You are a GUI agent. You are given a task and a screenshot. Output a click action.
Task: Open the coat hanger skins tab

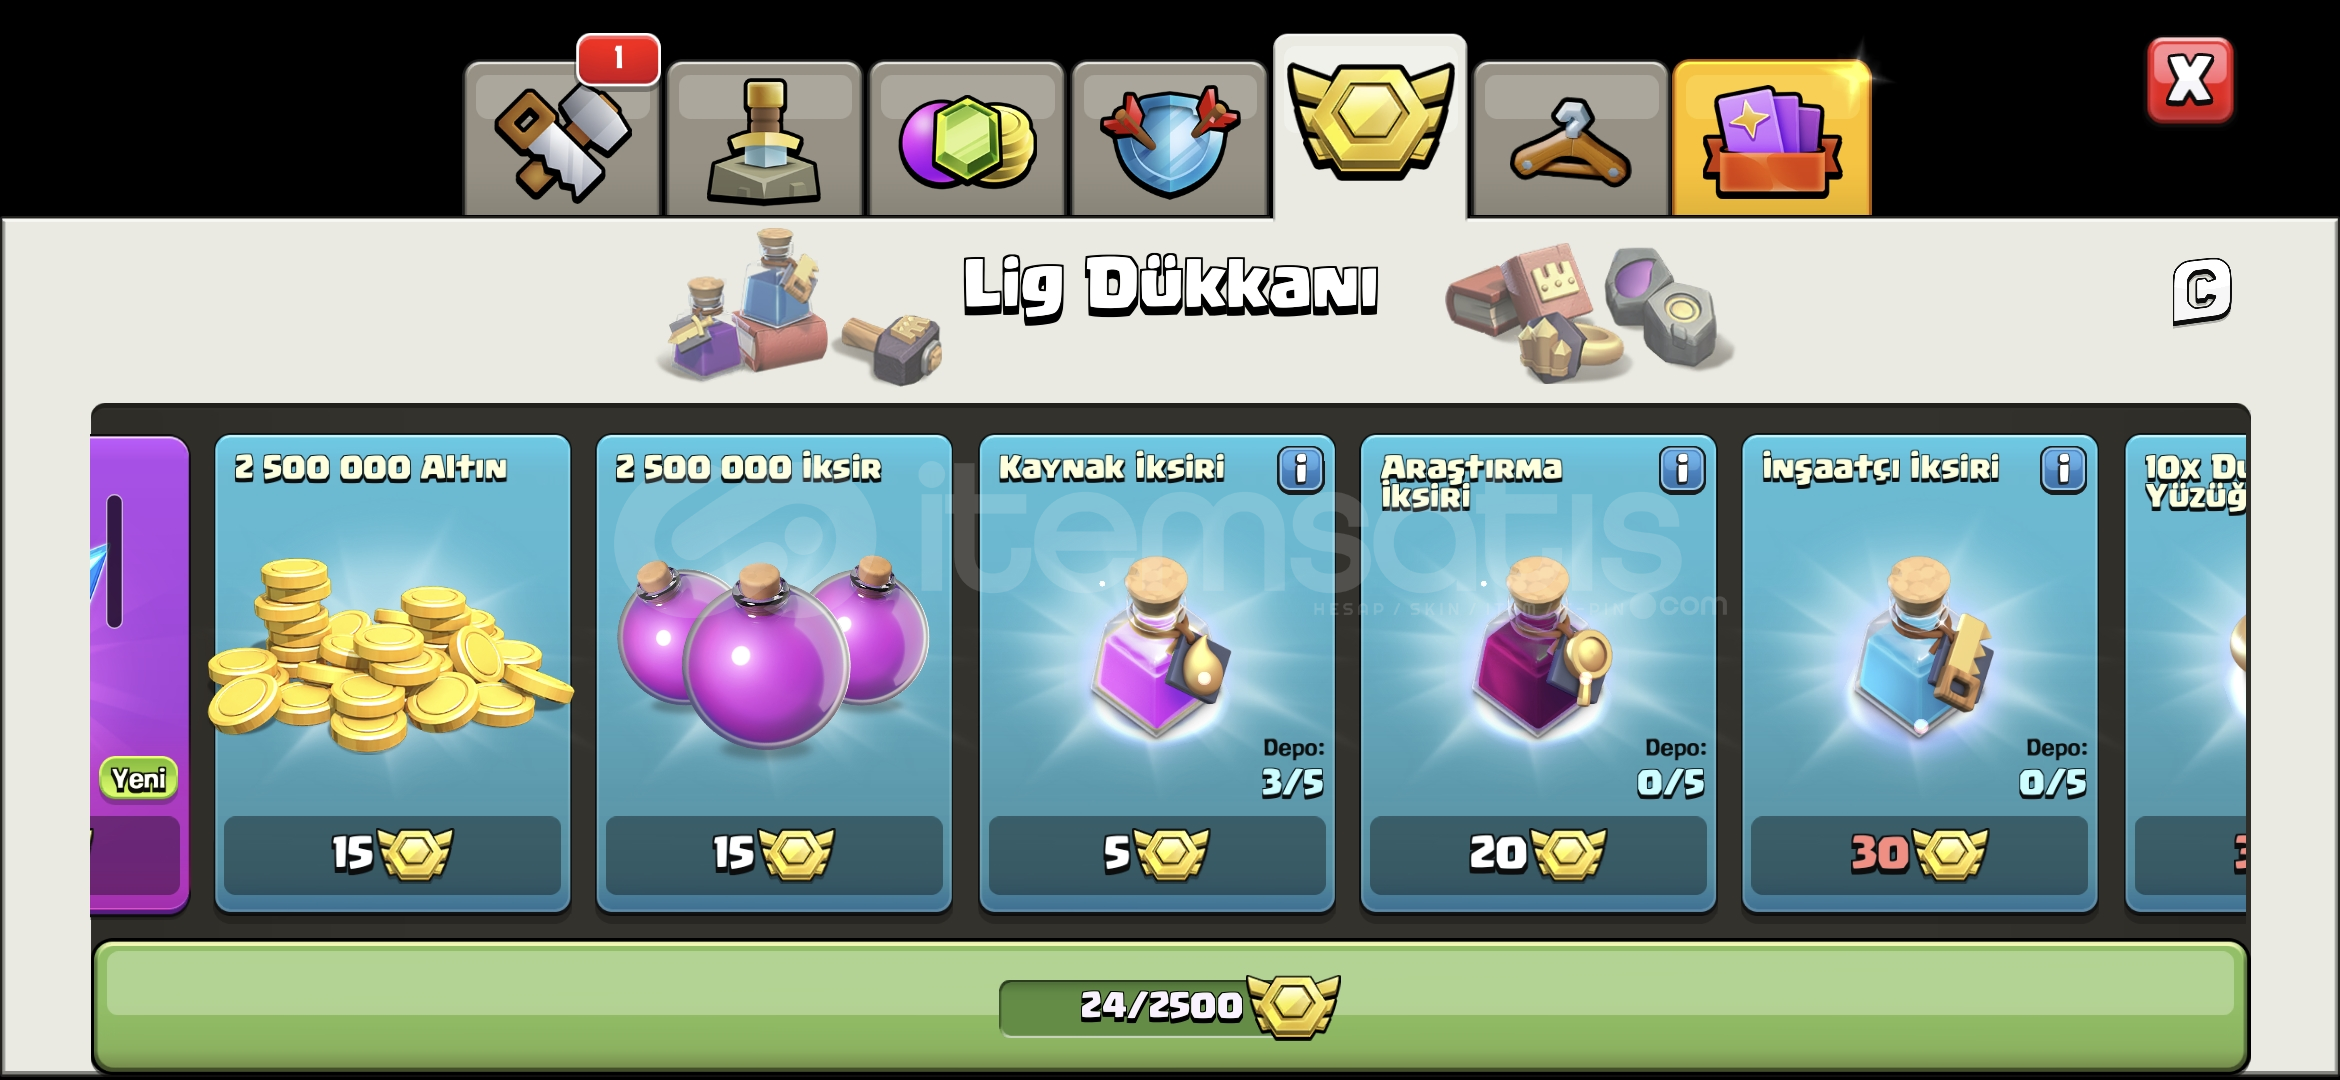click(x=1570, y=140)
